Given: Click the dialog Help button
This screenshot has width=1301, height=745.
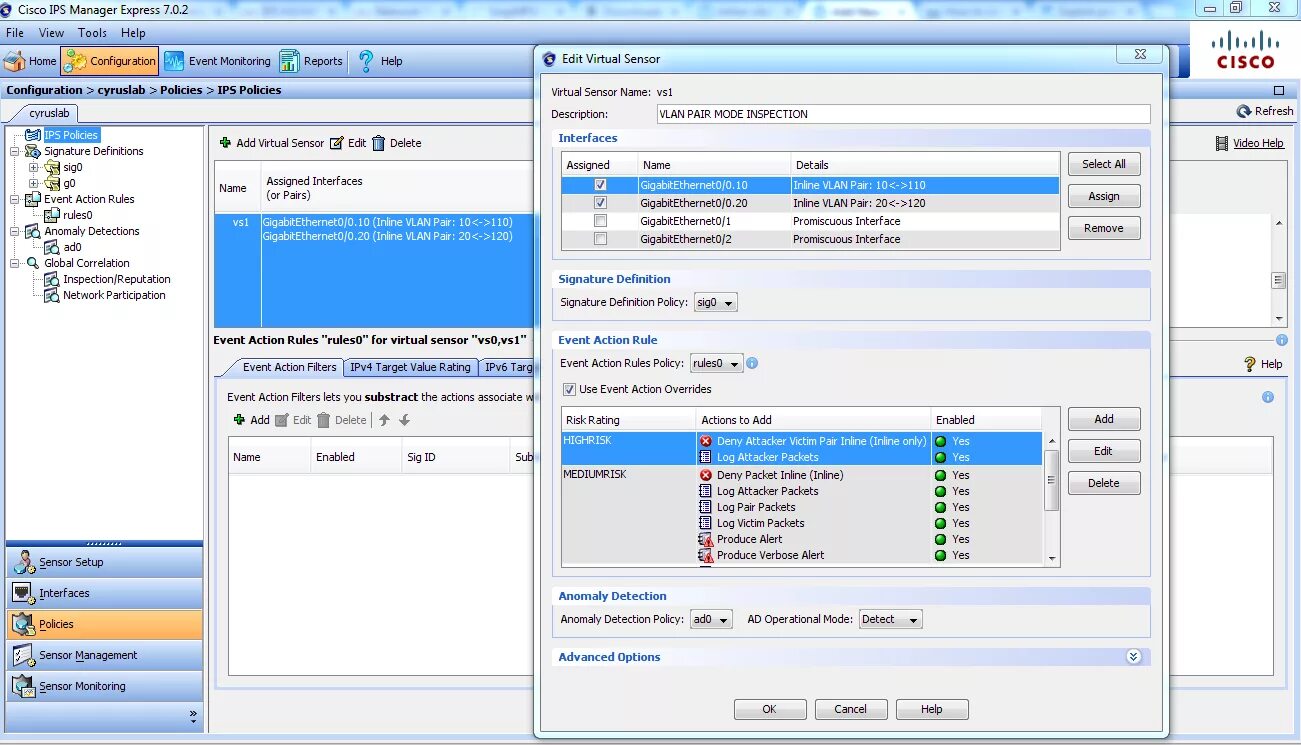Looking at the screenshot, I should (x=932, y=709).
